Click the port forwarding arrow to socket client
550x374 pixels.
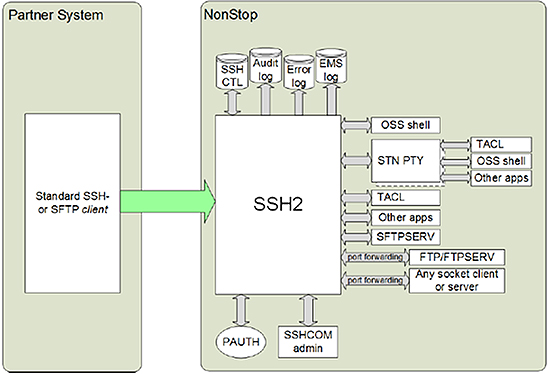click(x=375, y=280)
